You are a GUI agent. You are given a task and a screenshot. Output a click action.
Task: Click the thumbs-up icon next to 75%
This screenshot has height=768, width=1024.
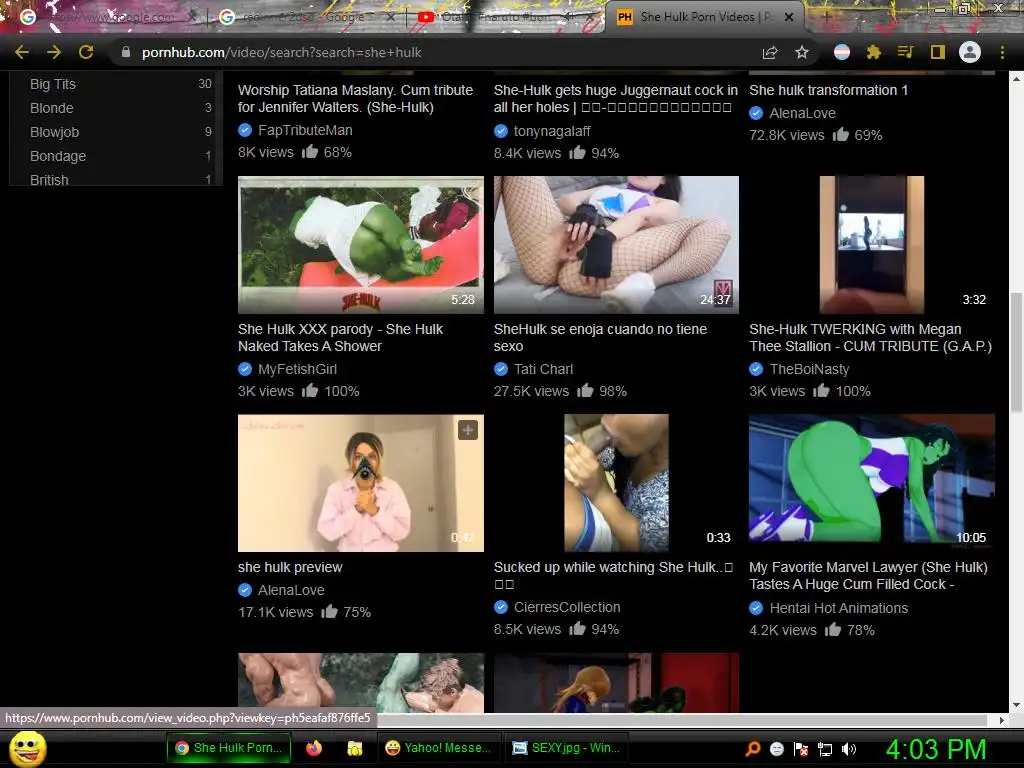(x=329, y=611)
